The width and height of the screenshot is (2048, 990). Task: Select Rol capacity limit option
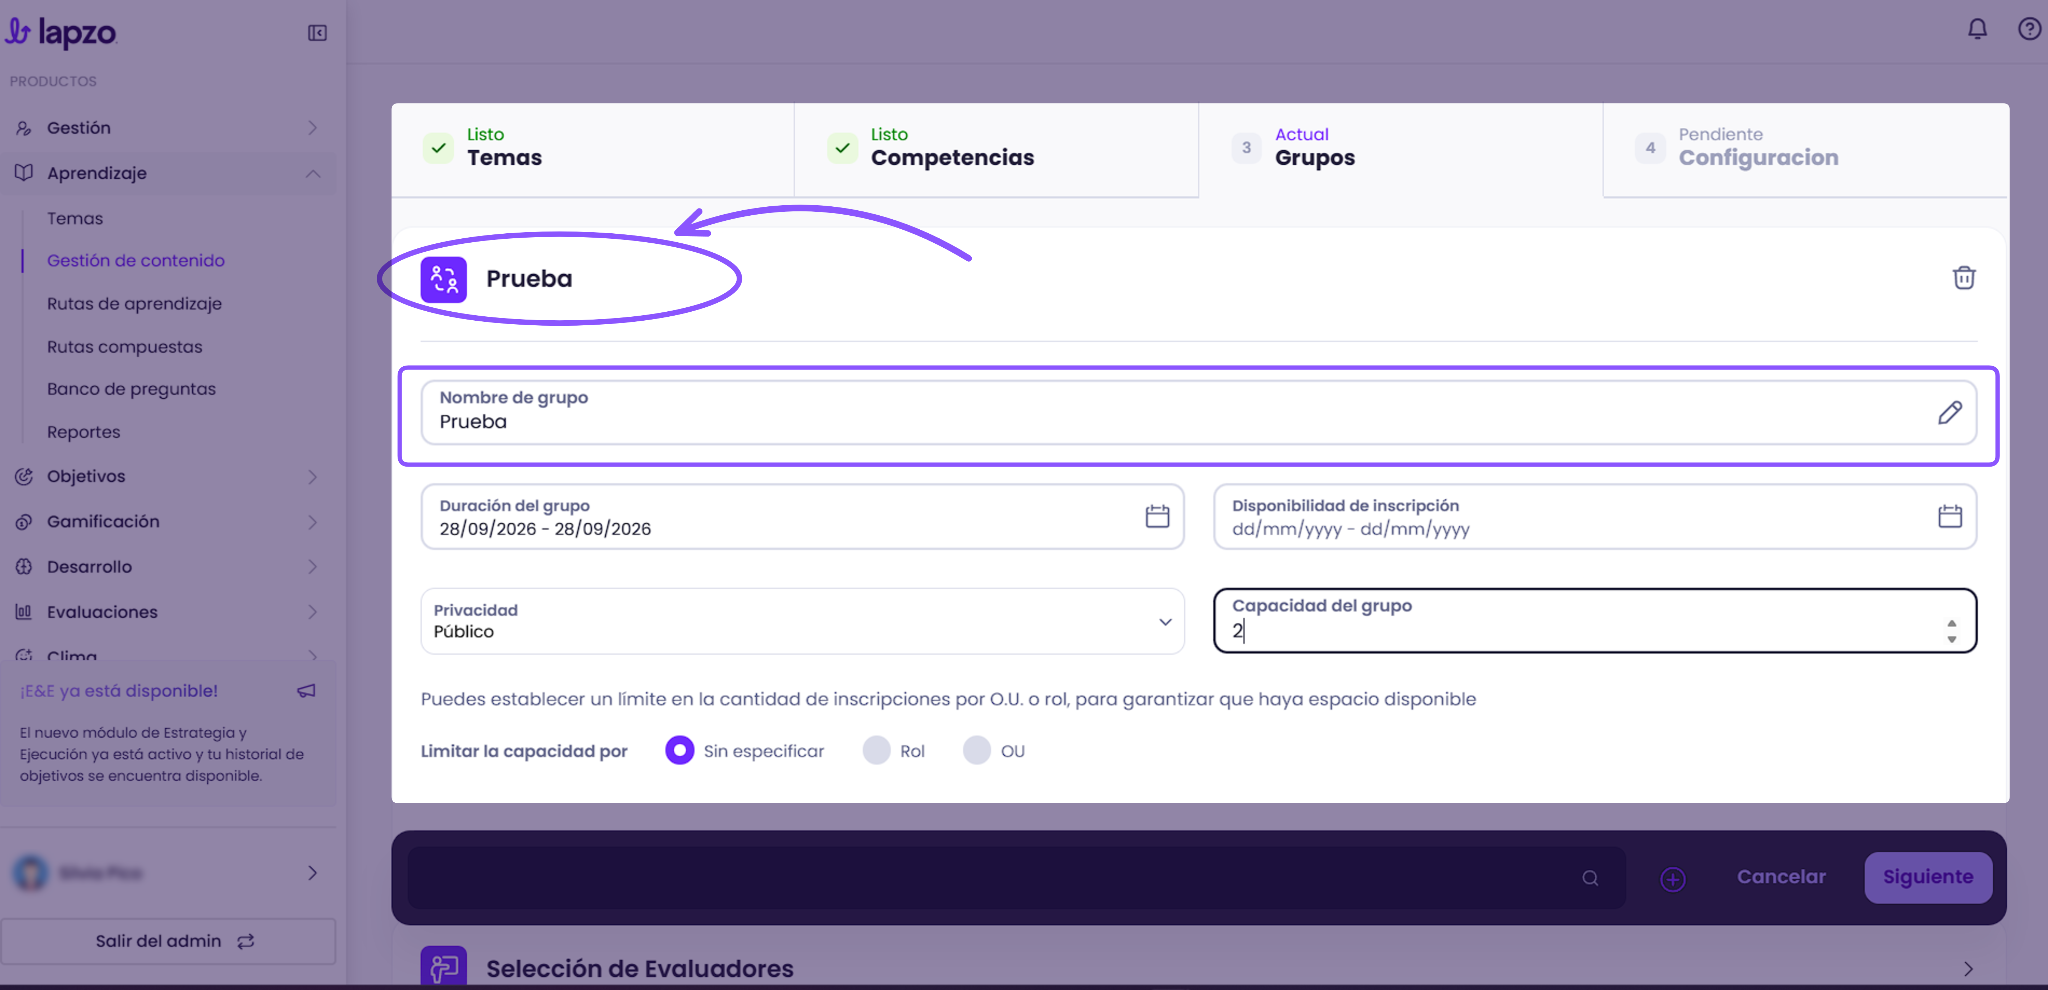click(877, 750)
